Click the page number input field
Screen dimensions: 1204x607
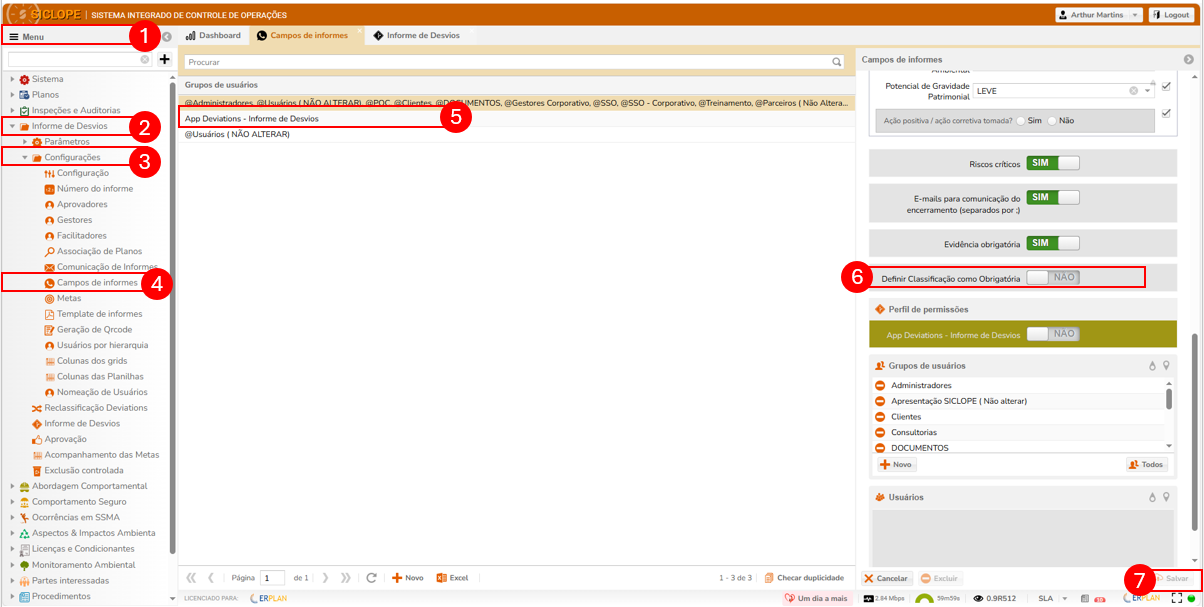pyautogui.click(x=272, y=578)
